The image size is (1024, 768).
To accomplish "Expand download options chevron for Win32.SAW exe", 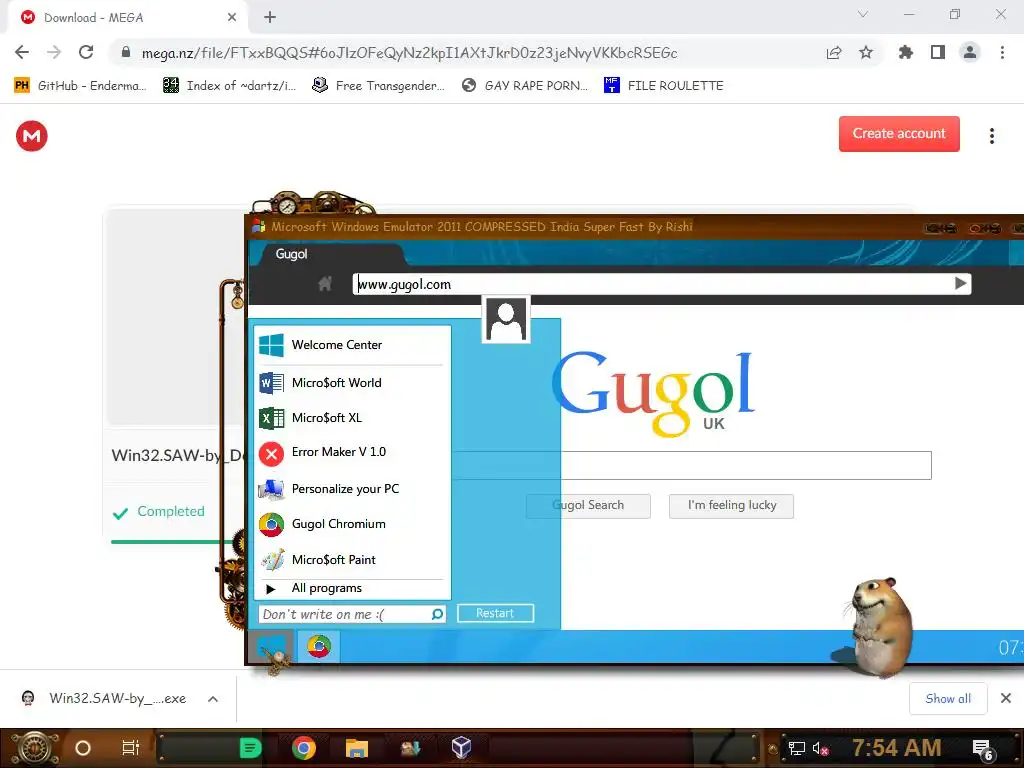I will (213, 699).
